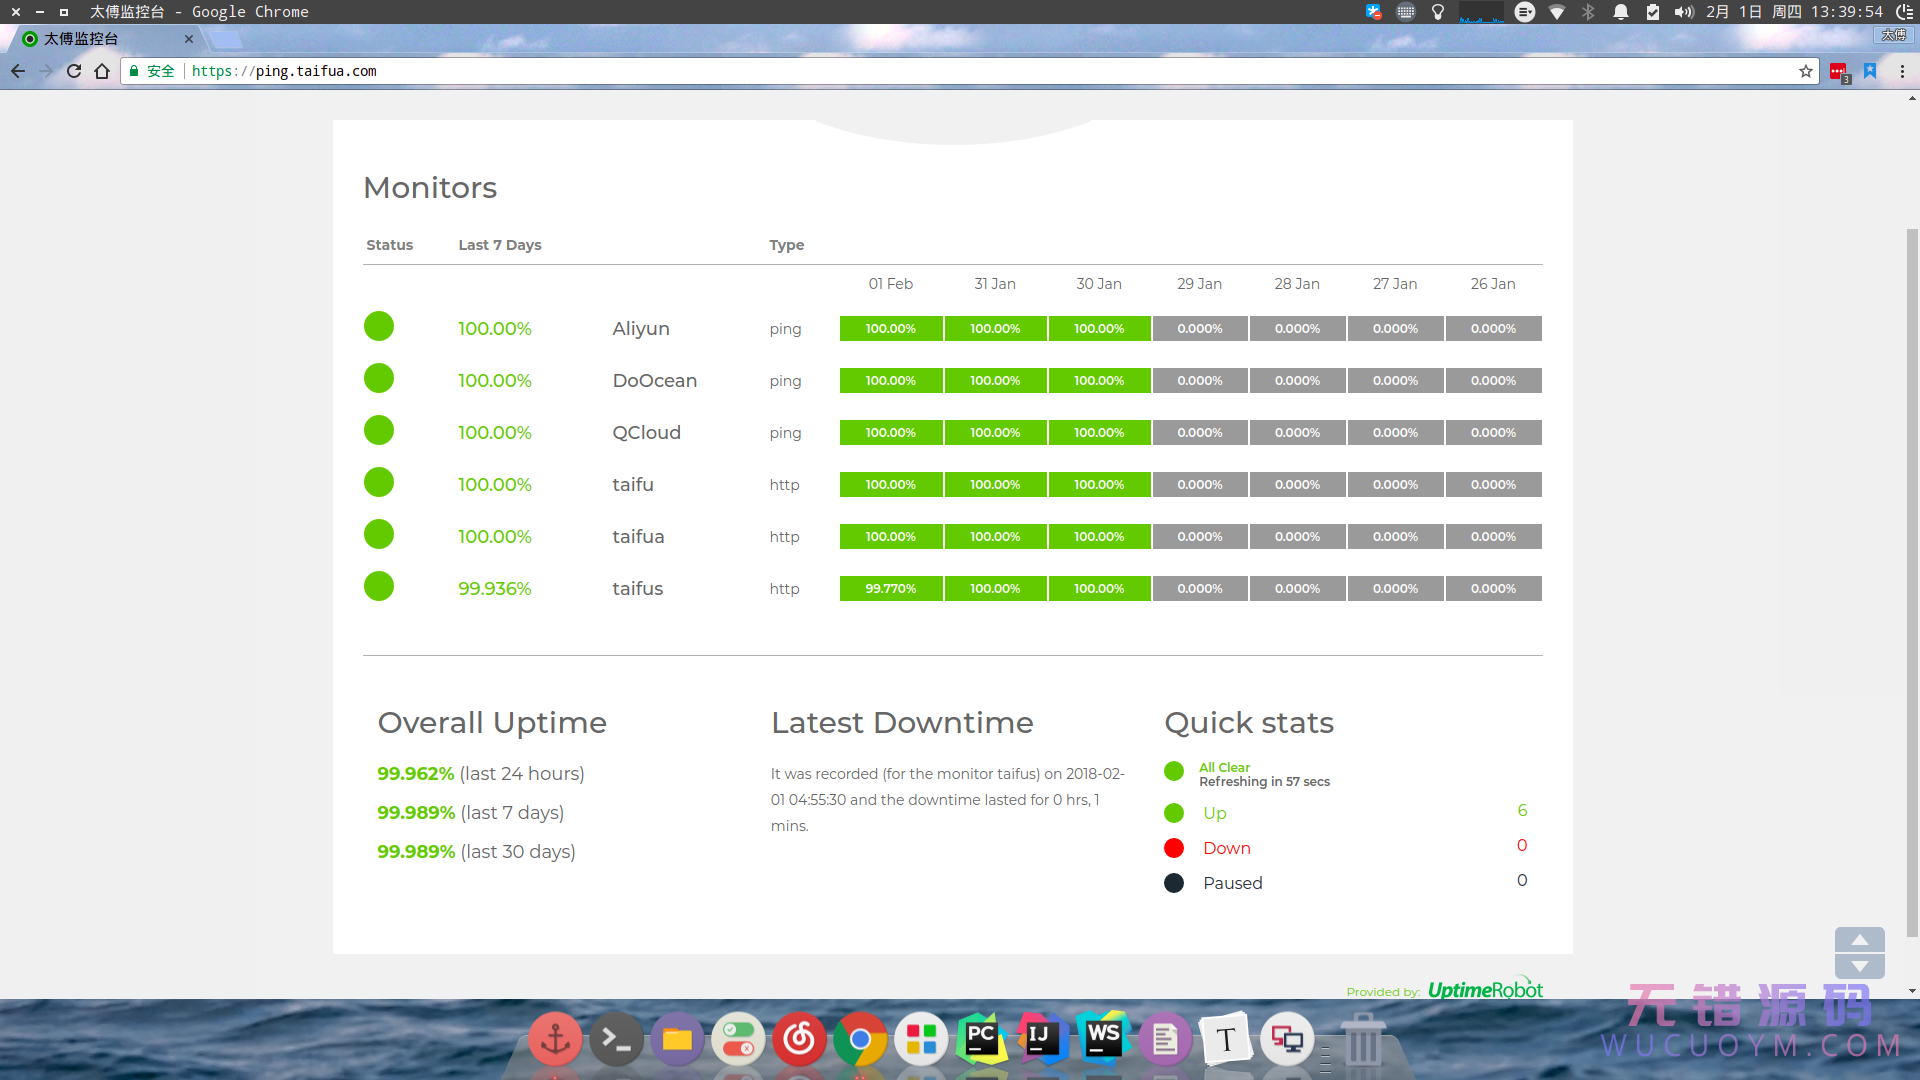Image resolution: width=1920 pixels, height=1080 pixels.
Task: Click the trash icon in the dock
Action: click(x=1362, y=1040)
